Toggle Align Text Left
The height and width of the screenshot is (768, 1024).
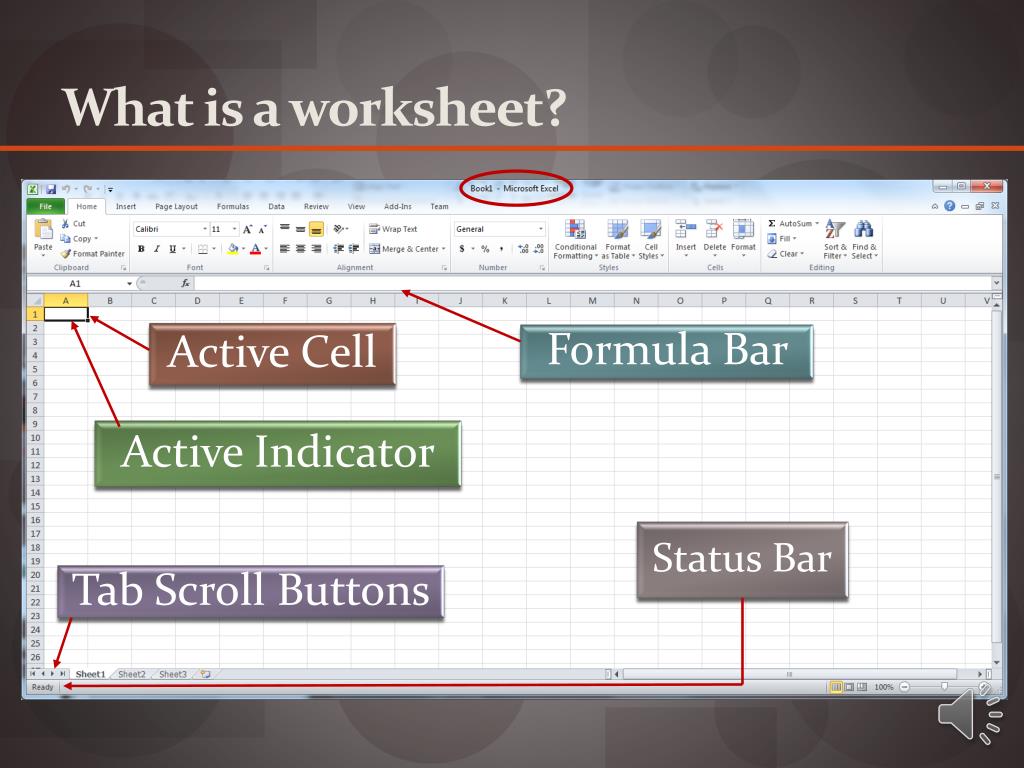coord(285,249)
